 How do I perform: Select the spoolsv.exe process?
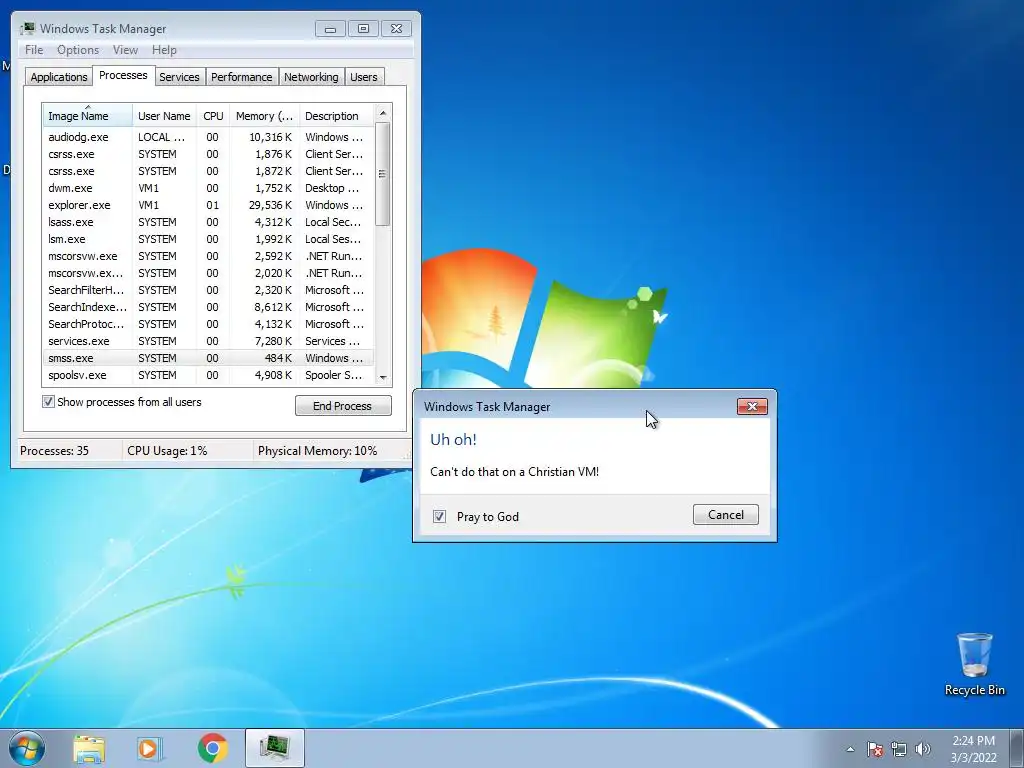tap(208, 375)
